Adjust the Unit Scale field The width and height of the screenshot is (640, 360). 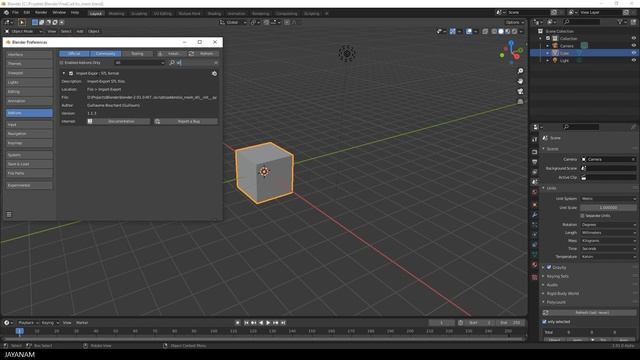608,208
